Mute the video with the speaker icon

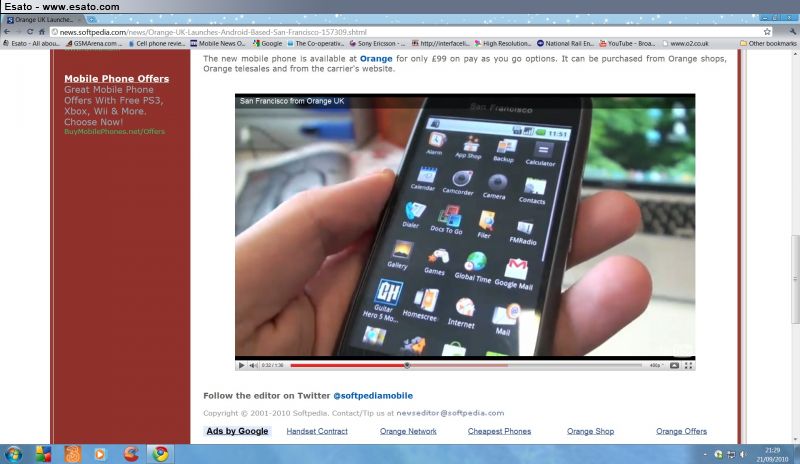click(253, 365)
